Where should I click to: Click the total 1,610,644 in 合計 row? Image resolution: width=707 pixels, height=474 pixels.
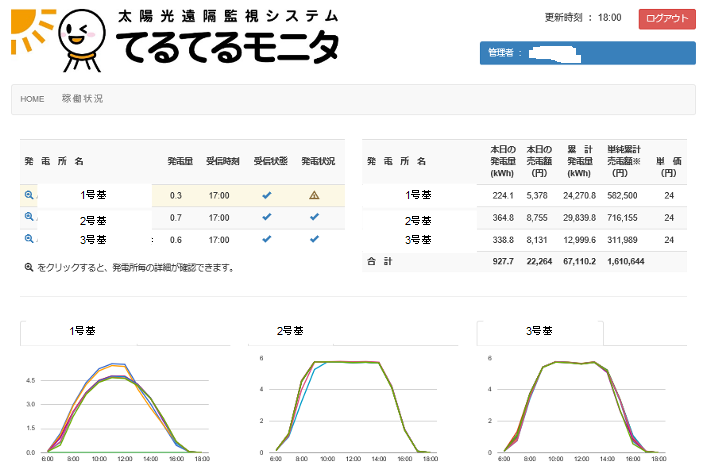(x=626, y=262)
